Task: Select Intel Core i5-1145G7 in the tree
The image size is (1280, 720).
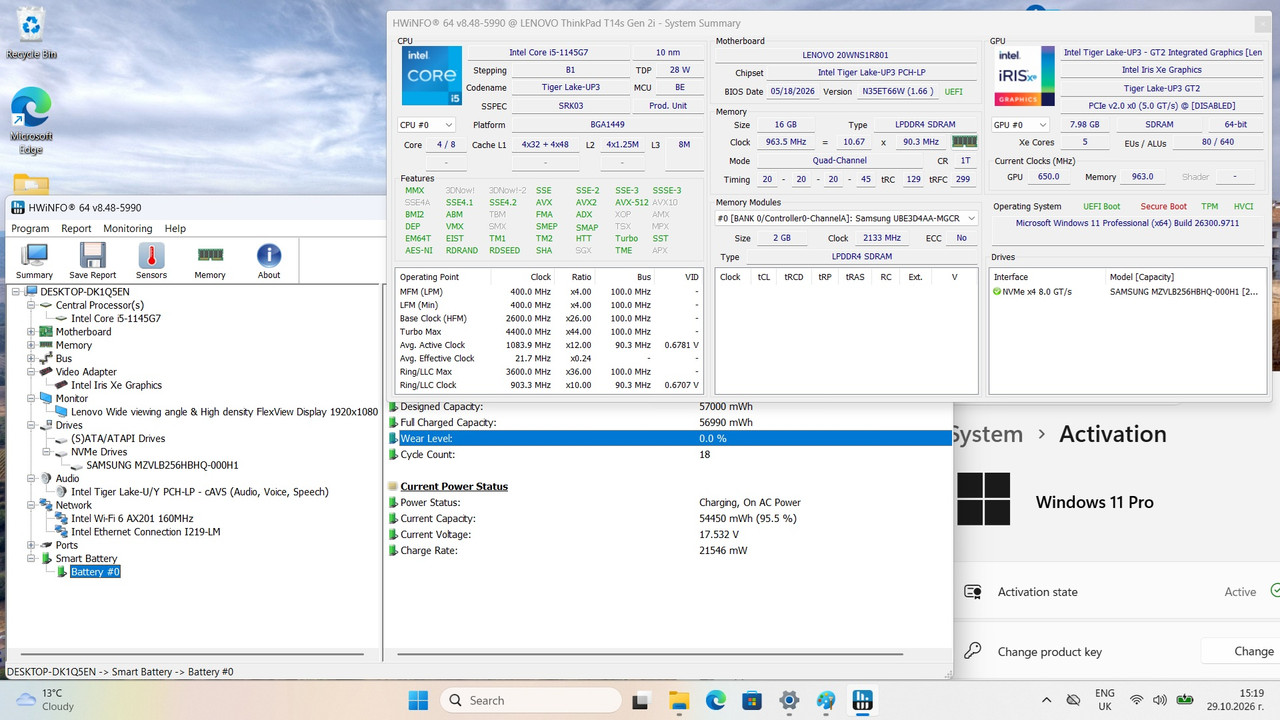Action: (116, 318)
